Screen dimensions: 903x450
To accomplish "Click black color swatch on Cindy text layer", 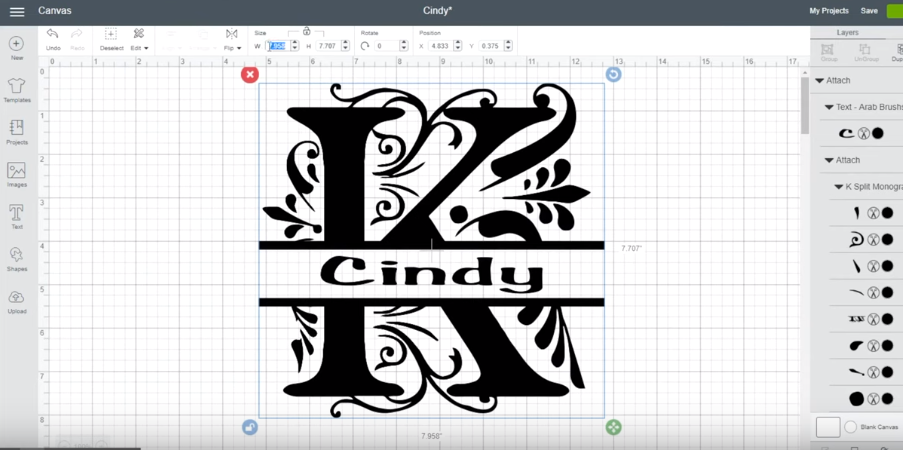I will (878, 134).
